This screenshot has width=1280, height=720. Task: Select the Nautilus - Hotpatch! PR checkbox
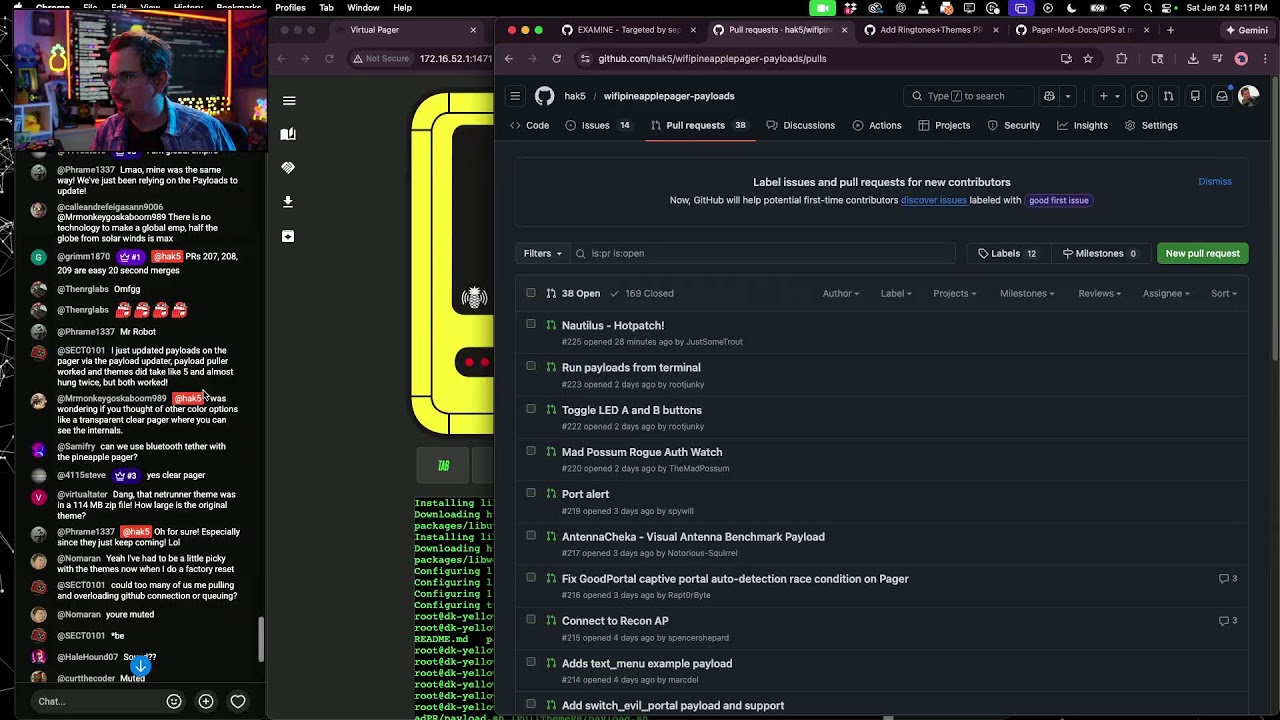(x=531, y=324)
